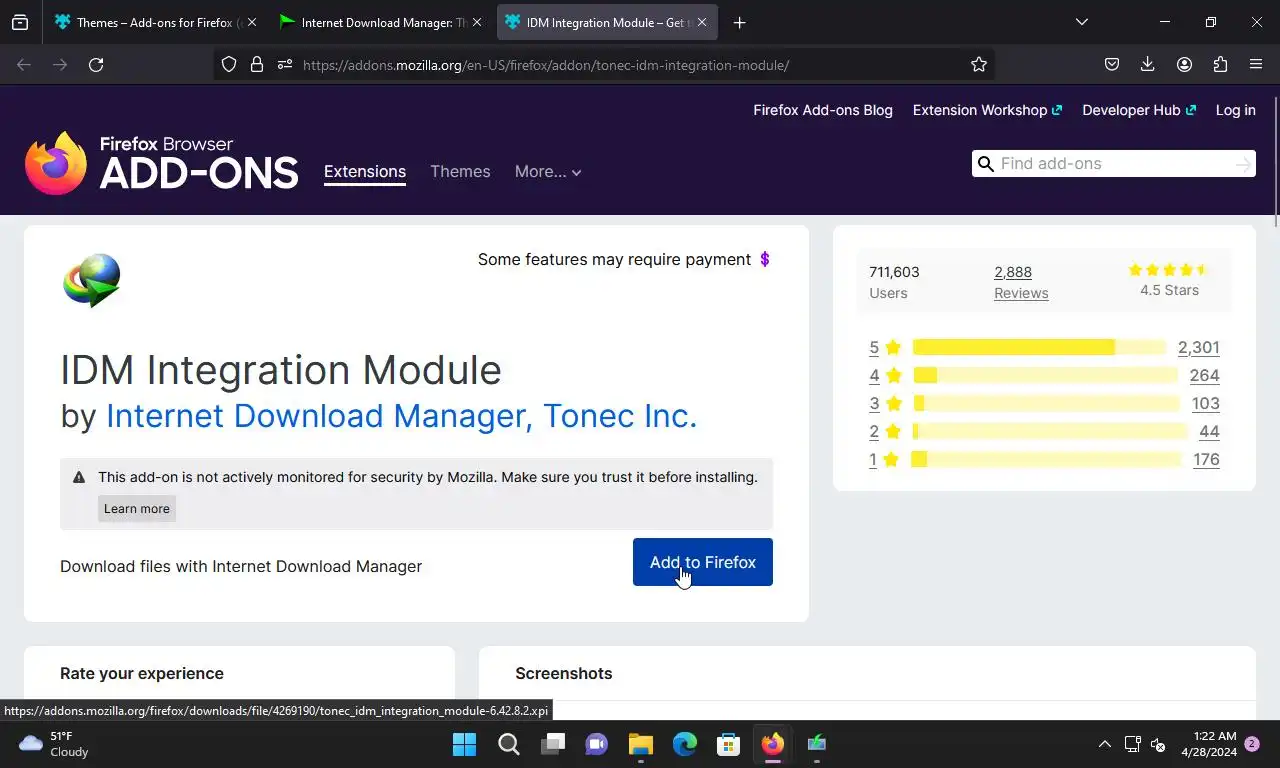Open File Explorer from the taskbar
Viewport: 1280px width, 768px height.
point(640,744)
